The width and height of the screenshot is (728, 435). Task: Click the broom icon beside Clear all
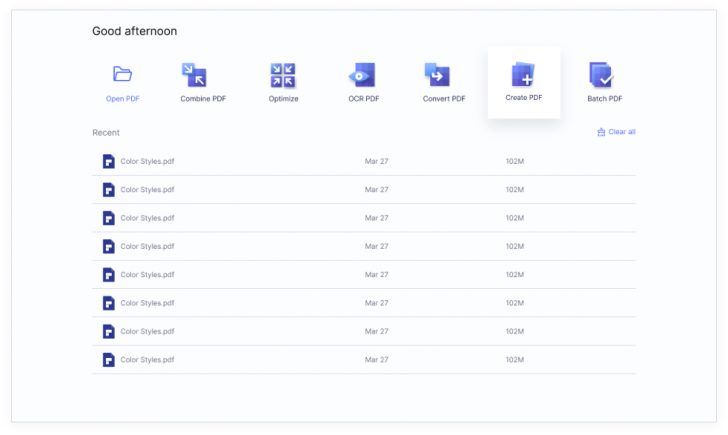[601, 132]
